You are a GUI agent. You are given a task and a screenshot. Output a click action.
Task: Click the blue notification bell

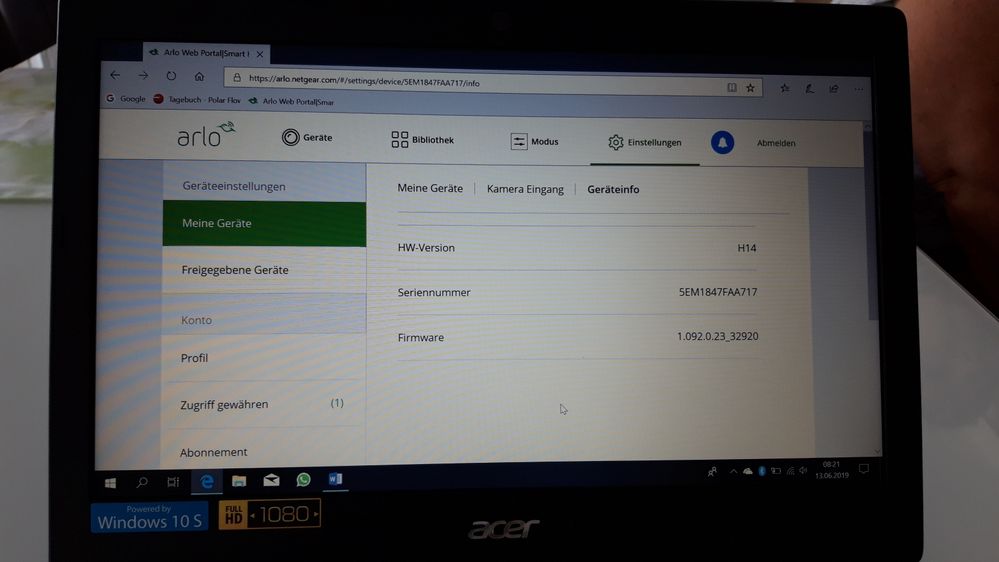pos(722,143)
